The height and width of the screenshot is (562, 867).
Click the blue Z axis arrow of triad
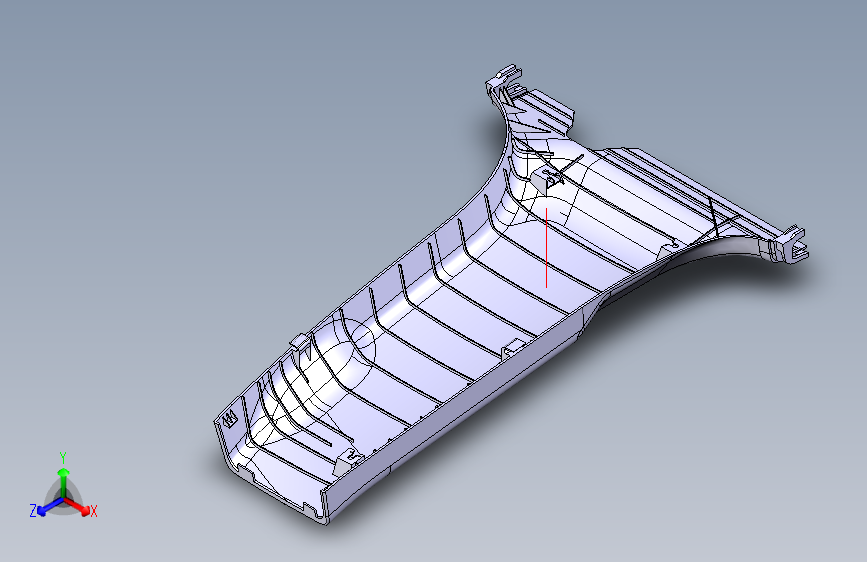(x=50, y=507)
